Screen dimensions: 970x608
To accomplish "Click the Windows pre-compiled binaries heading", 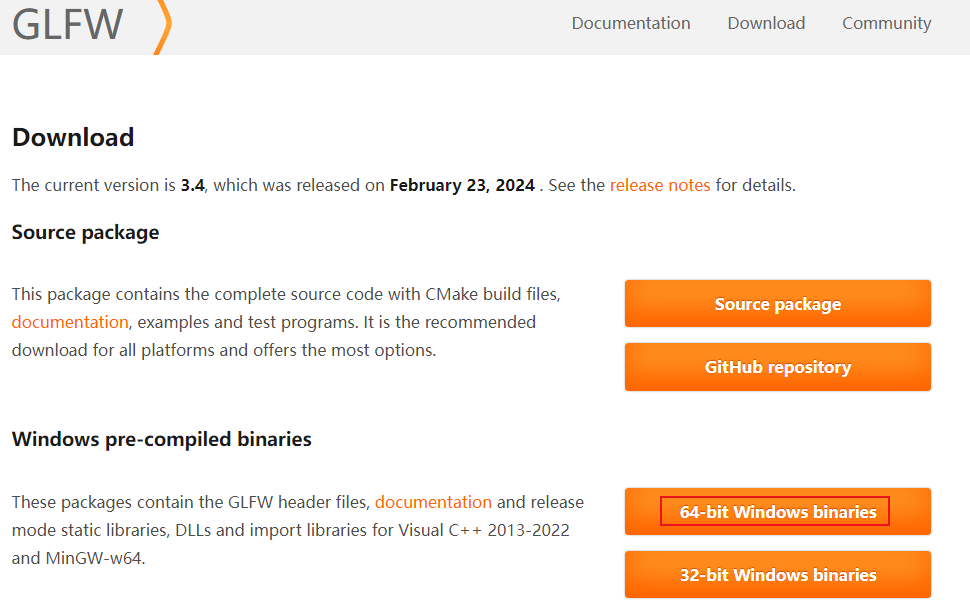I will click(162, 439).
